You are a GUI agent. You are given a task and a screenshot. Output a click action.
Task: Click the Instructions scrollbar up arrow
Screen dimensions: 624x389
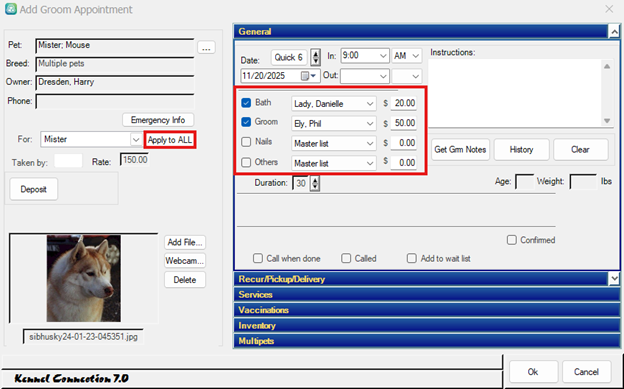[x=607, y=66]
